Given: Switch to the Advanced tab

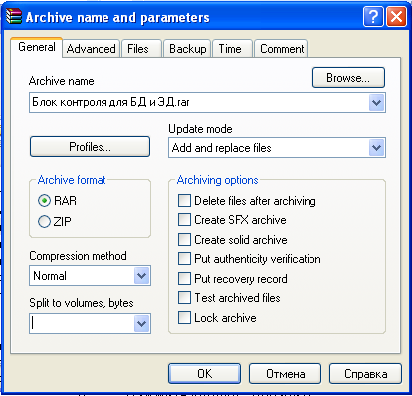Looking at the screenshot, I should (x=91, y=49).
